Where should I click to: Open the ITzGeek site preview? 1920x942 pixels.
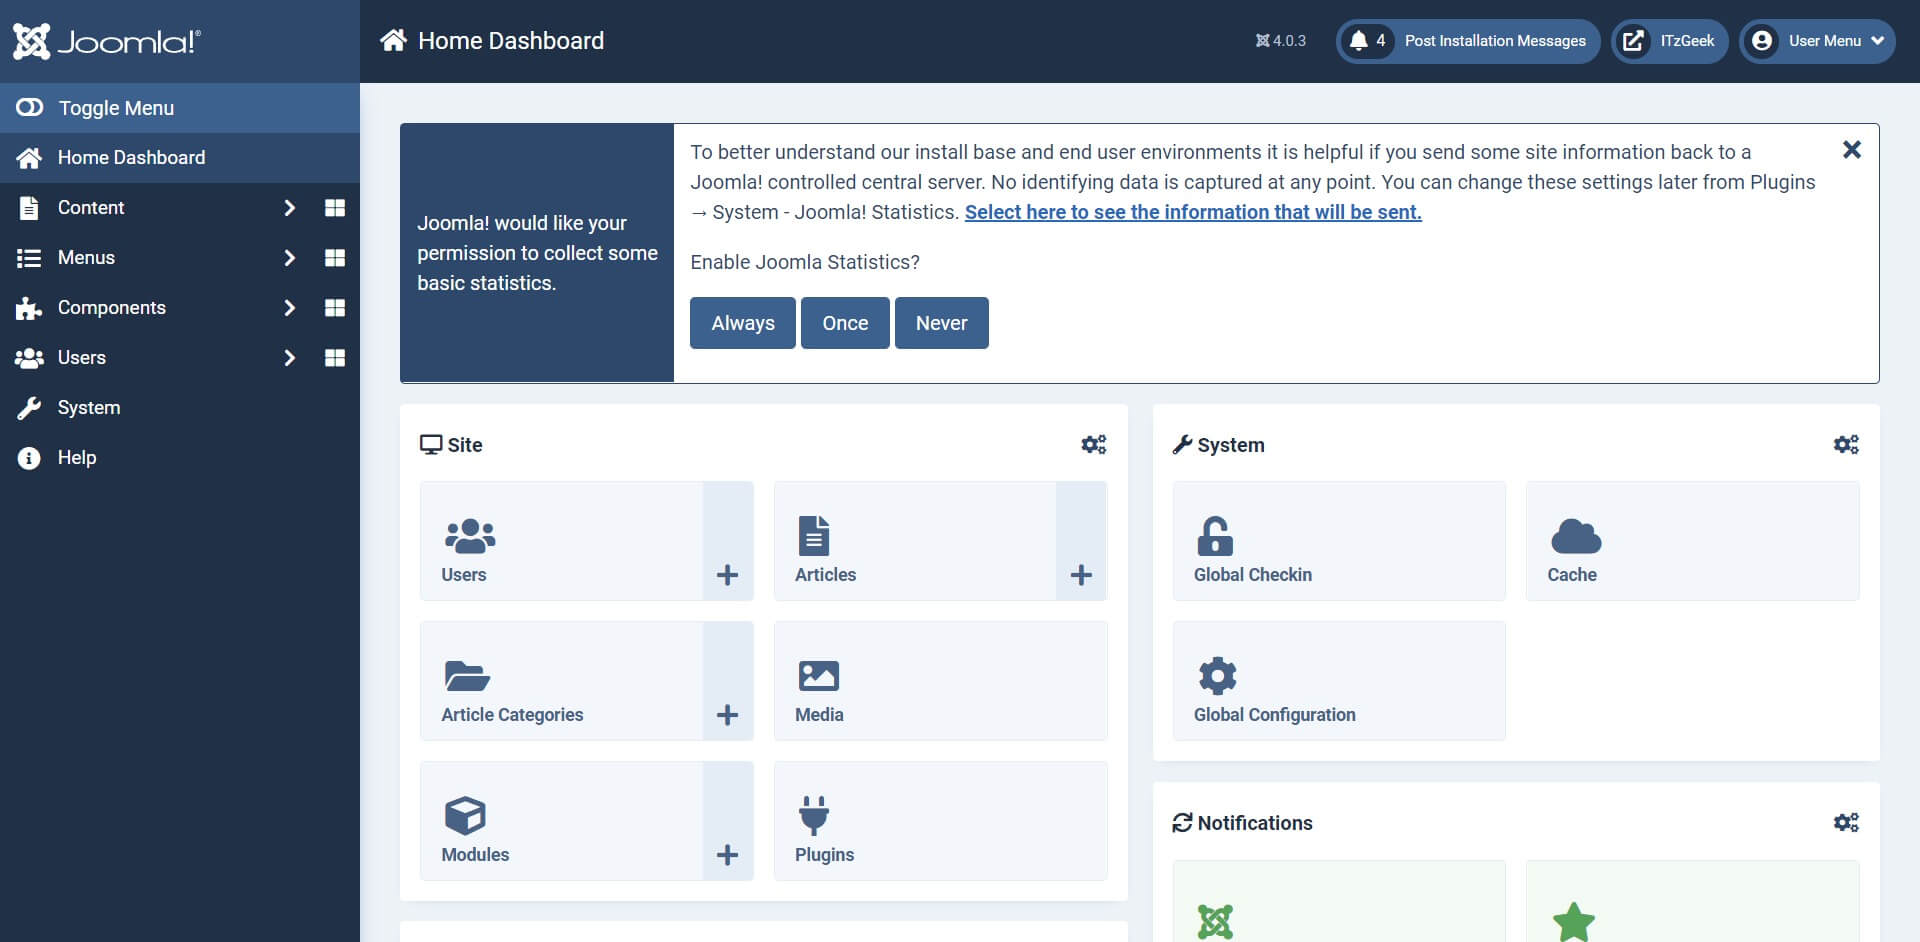tap(1669, 41)
